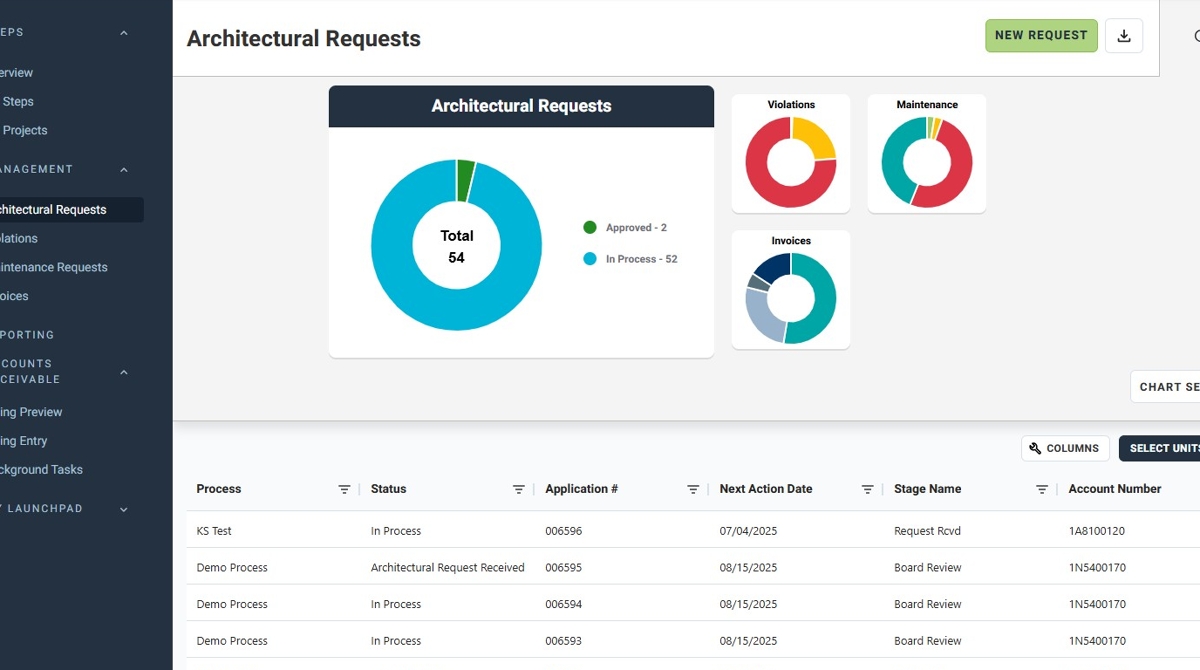1200x670 pixels.
Task: Open Billing Entry in sidebar
Action: 24,442
